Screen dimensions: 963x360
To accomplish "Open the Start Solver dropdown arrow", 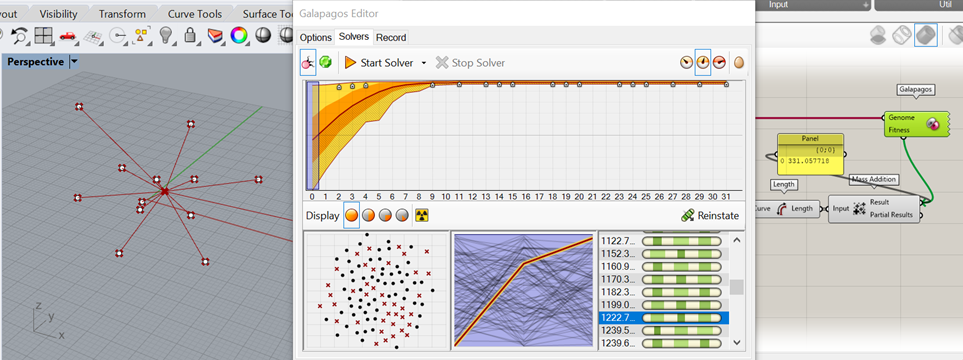I will (424, 63).
